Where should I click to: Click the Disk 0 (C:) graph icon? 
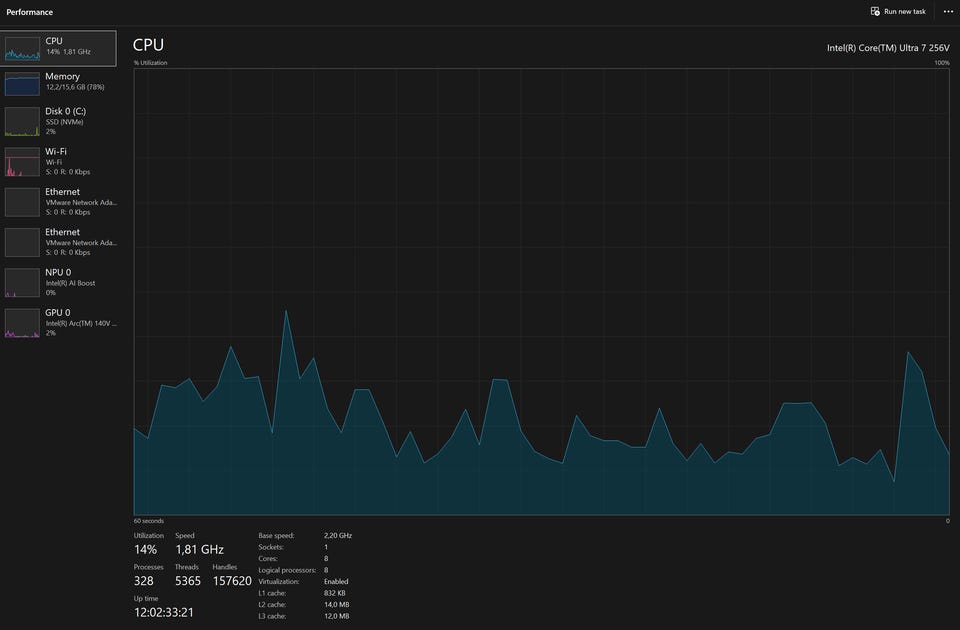[22, 121]
